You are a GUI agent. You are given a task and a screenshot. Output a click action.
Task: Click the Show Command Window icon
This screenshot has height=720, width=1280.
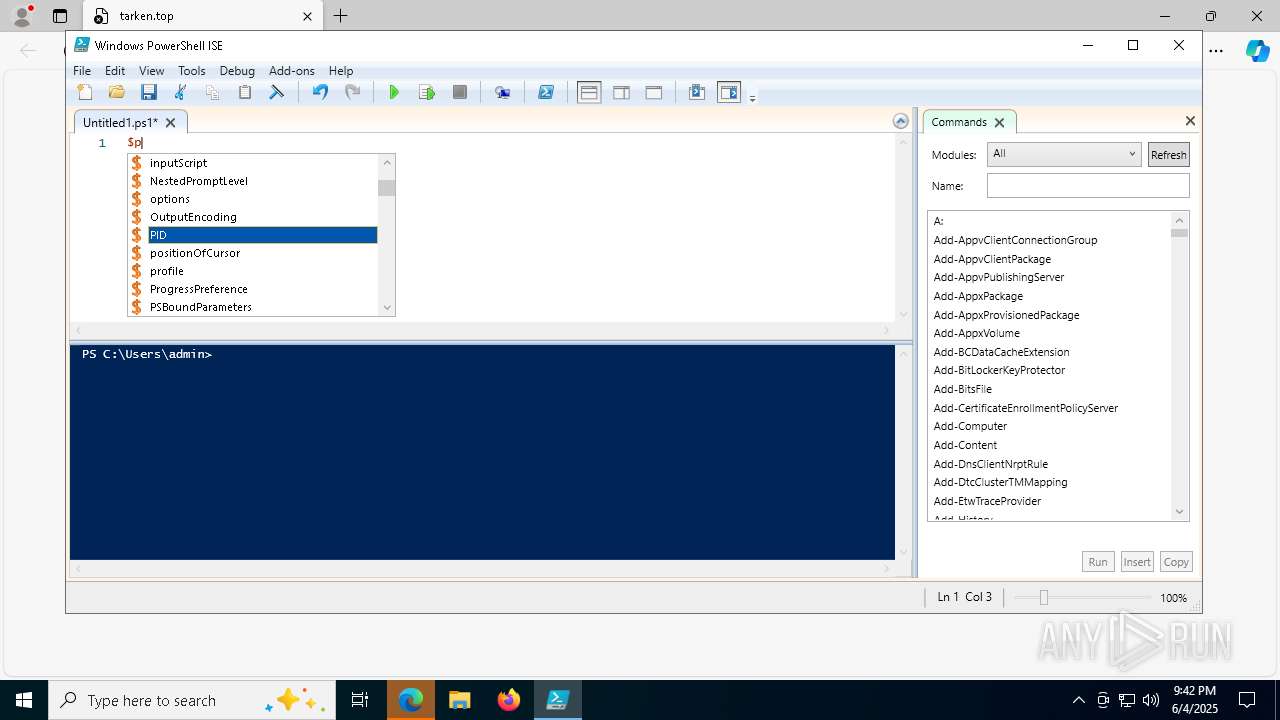(697, 92)
